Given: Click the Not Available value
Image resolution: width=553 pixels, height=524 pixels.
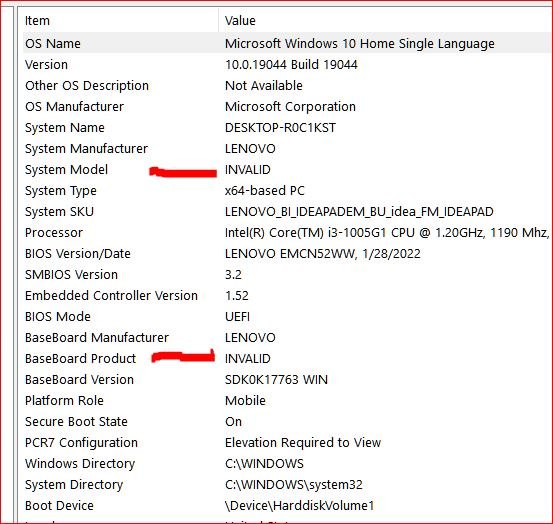Looking at the screenshot, I should (264, 86).
